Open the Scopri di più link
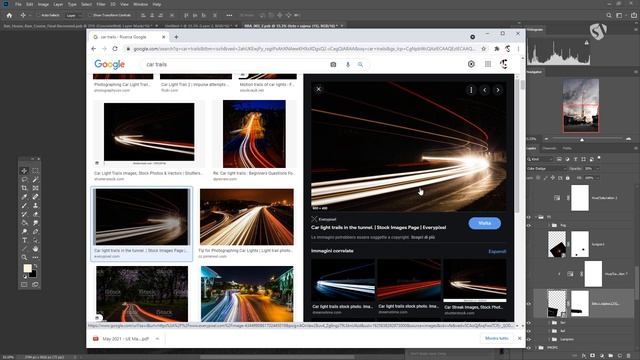This screenshot has height=360, width=640. pyautogui.click(x=423, y=237)
